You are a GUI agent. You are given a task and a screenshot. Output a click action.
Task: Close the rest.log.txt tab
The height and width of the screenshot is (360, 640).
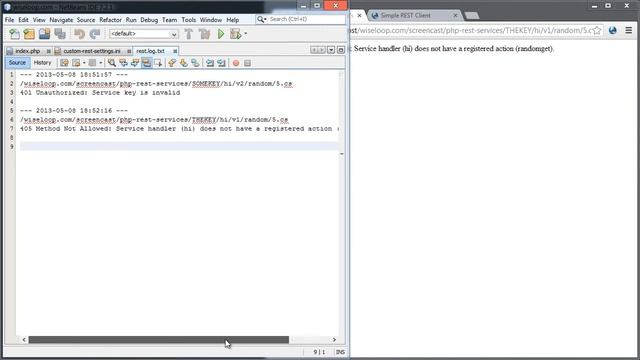[x=175, y=51]
